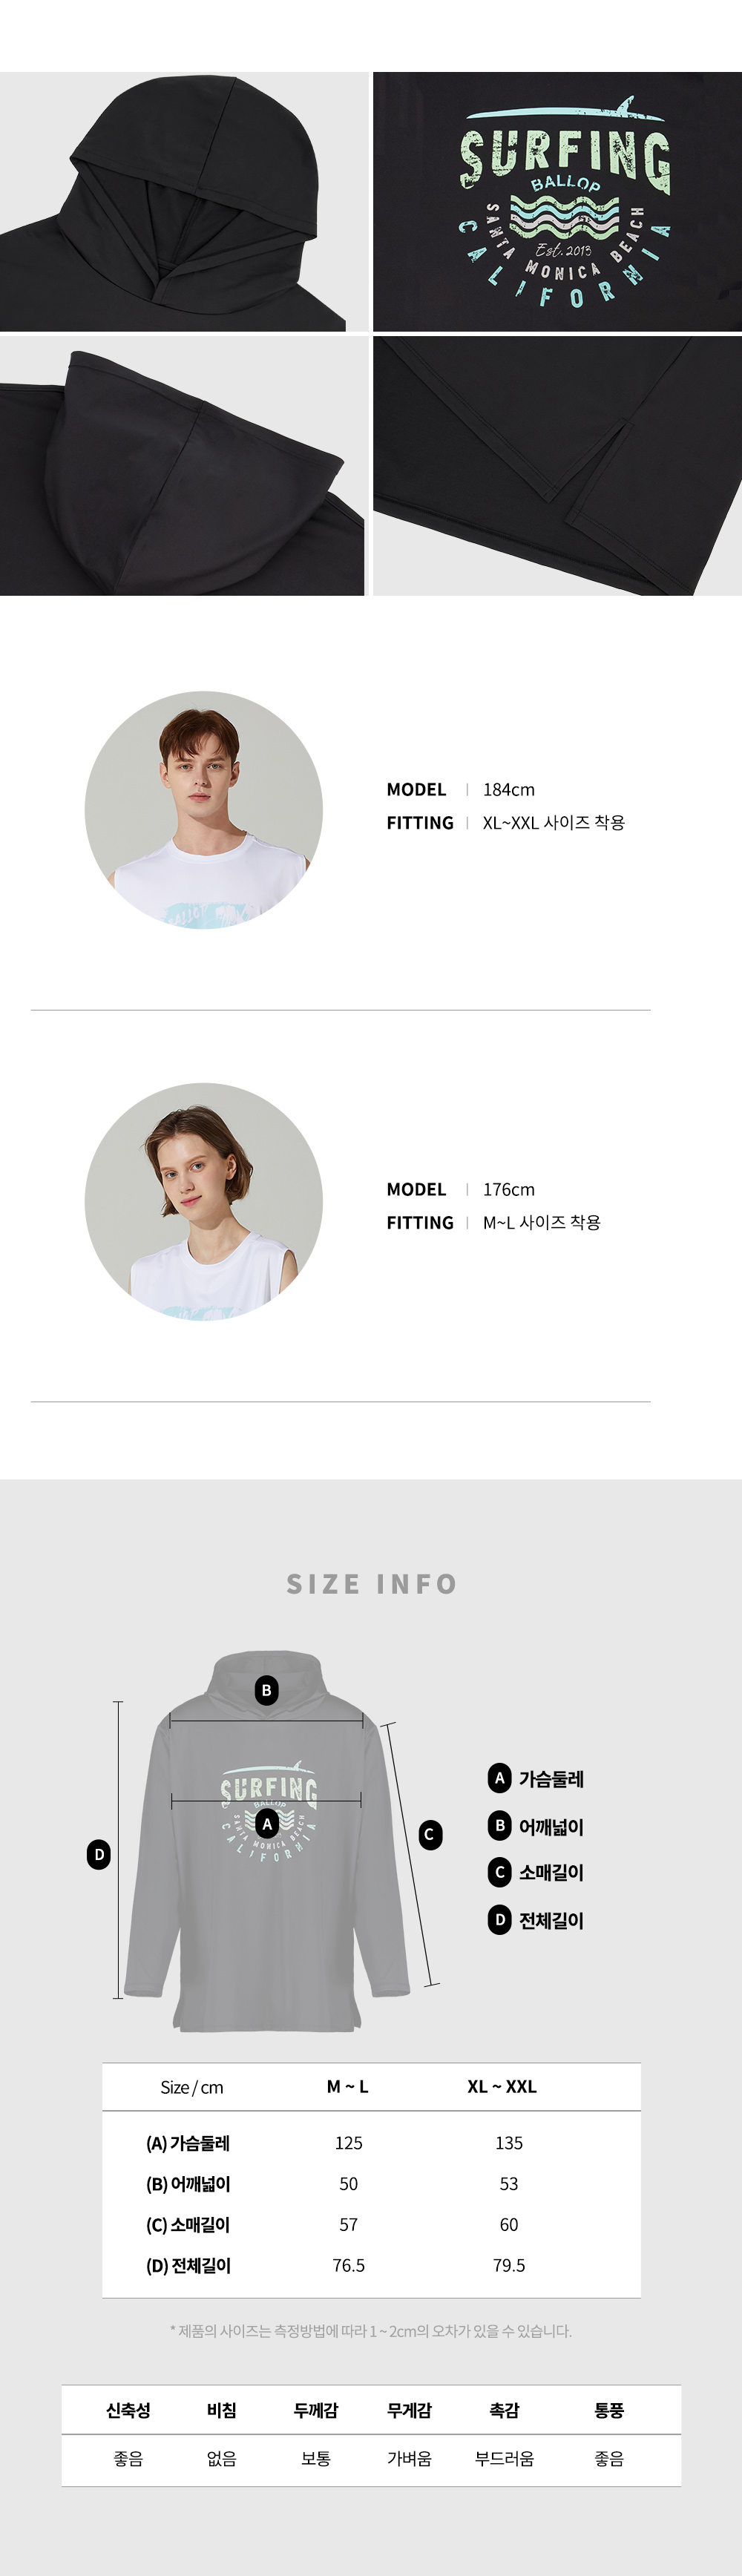The width and height of the screenshot is (742, 2576).
Task: Click the hood front detail photo
Action: 184,201
